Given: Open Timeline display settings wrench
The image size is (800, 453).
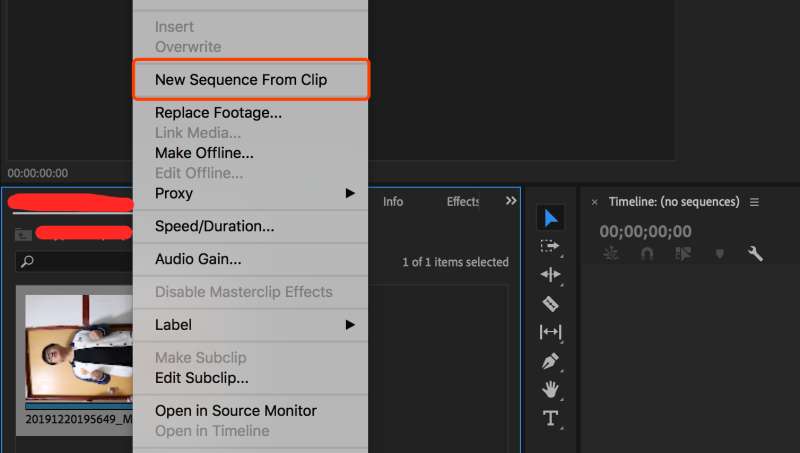Looking at the screenshot, I should coord(756,254).
